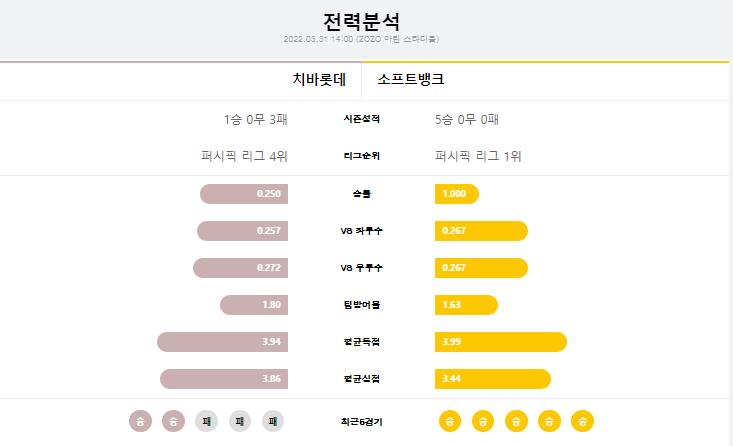The width and height of the screenshot is (733, 446).
Task: Click 치바롯데's second recent game win icon
Action: [x=173, y=421]
